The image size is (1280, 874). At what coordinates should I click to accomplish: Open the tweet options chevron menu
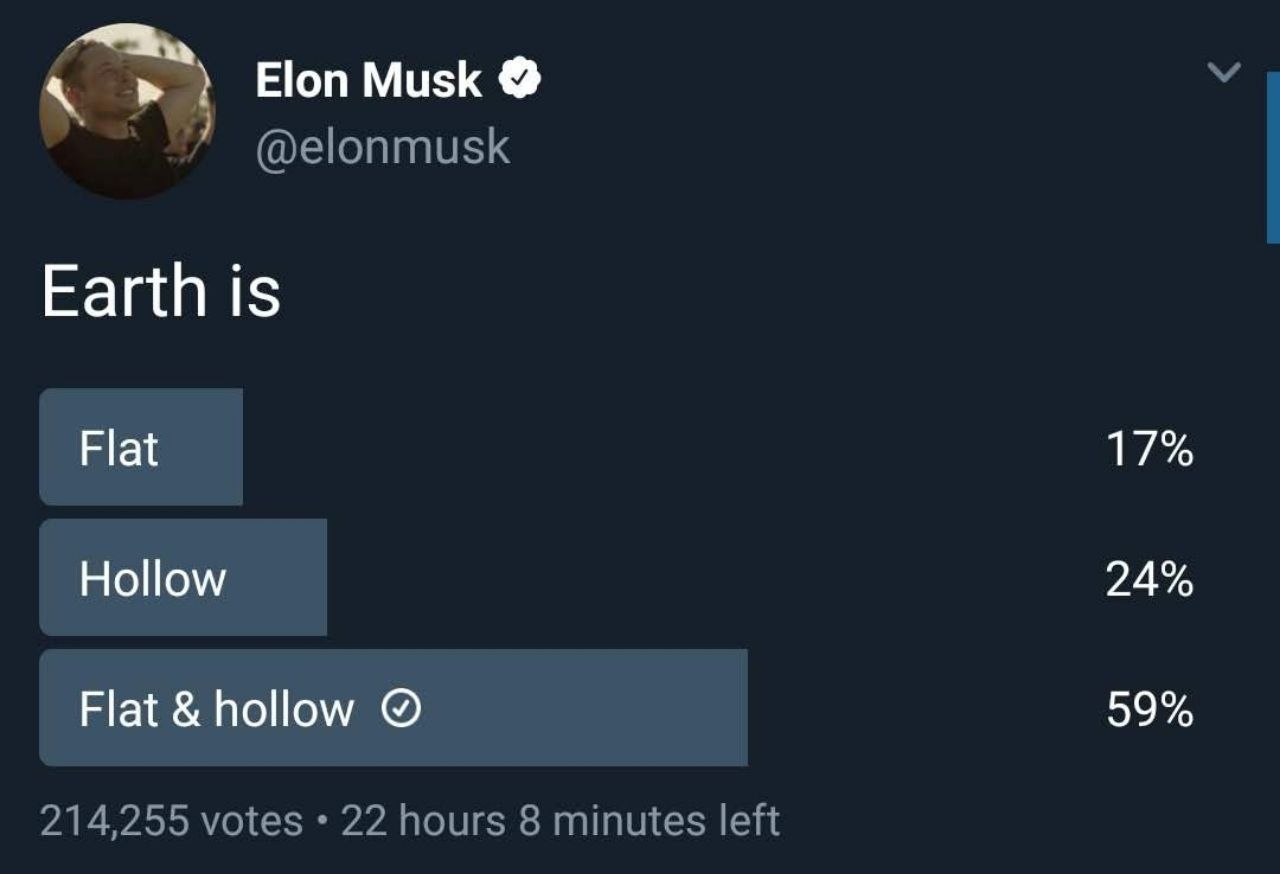1223,72
